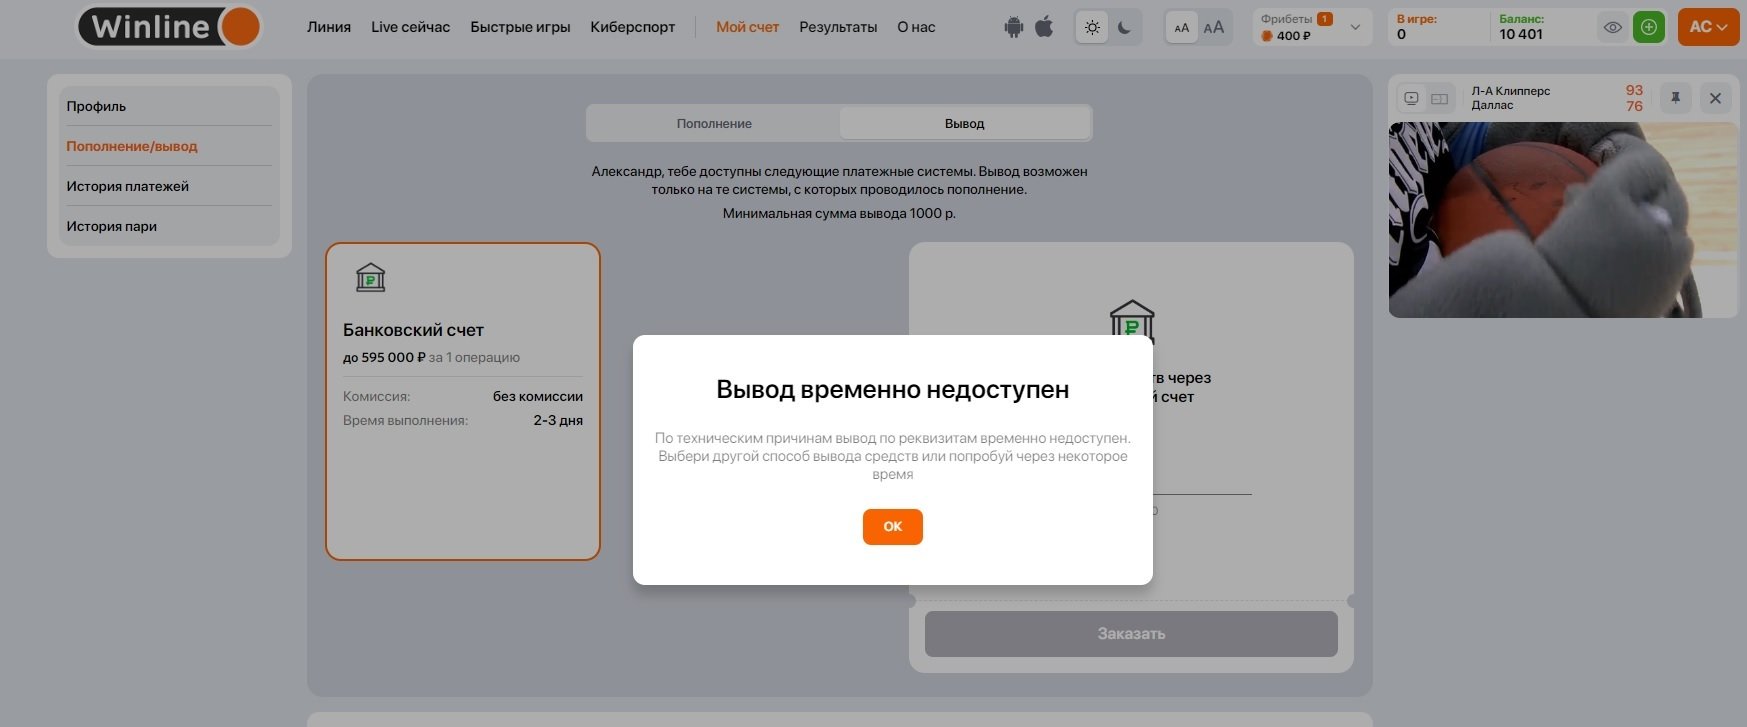This screenshot has width=1747, height=727.
Task: Click the green add funds plus icon
Action: click(1649, 28)
